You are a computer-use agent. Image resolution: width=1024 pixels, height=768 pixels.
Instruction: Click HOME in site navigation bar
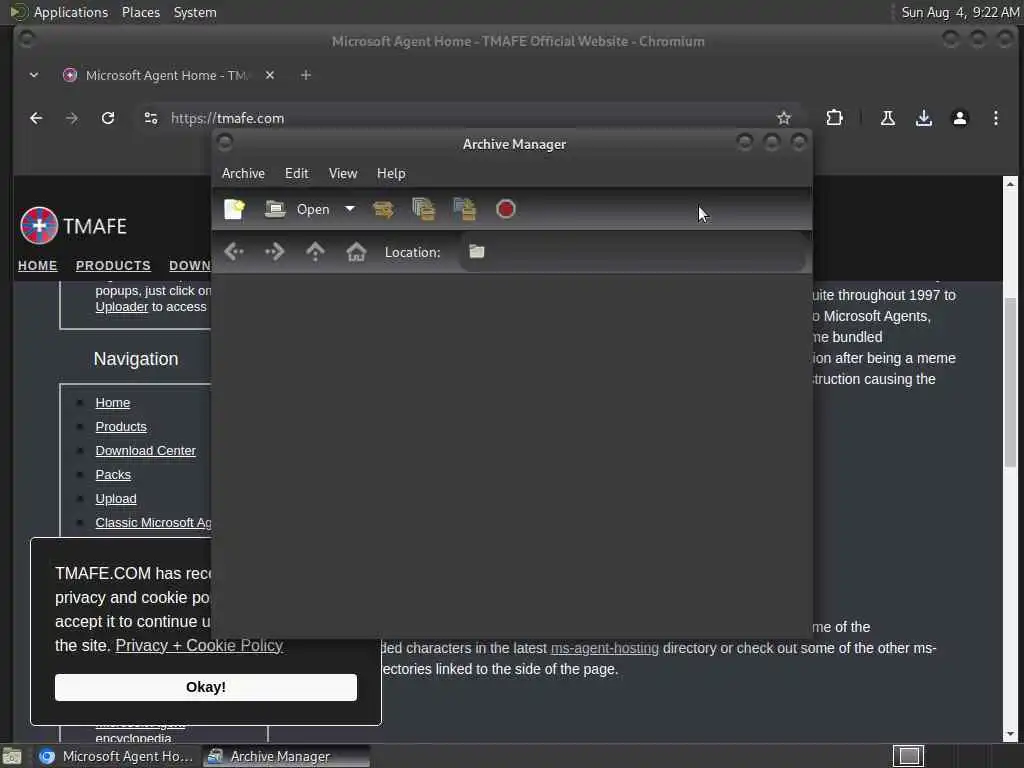coord(37,266)
